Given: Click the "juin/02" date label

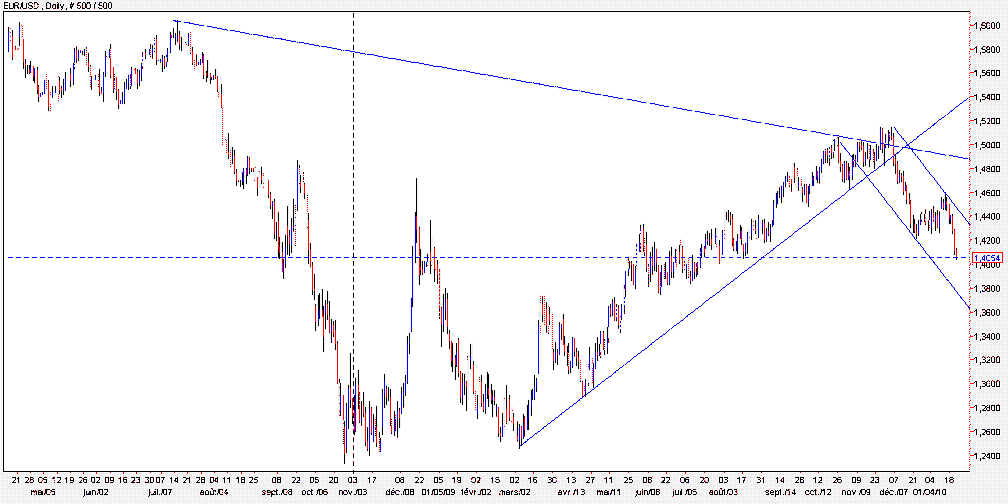Looking at the screenshot, I should pyautogui.click(x=95, y=492).
